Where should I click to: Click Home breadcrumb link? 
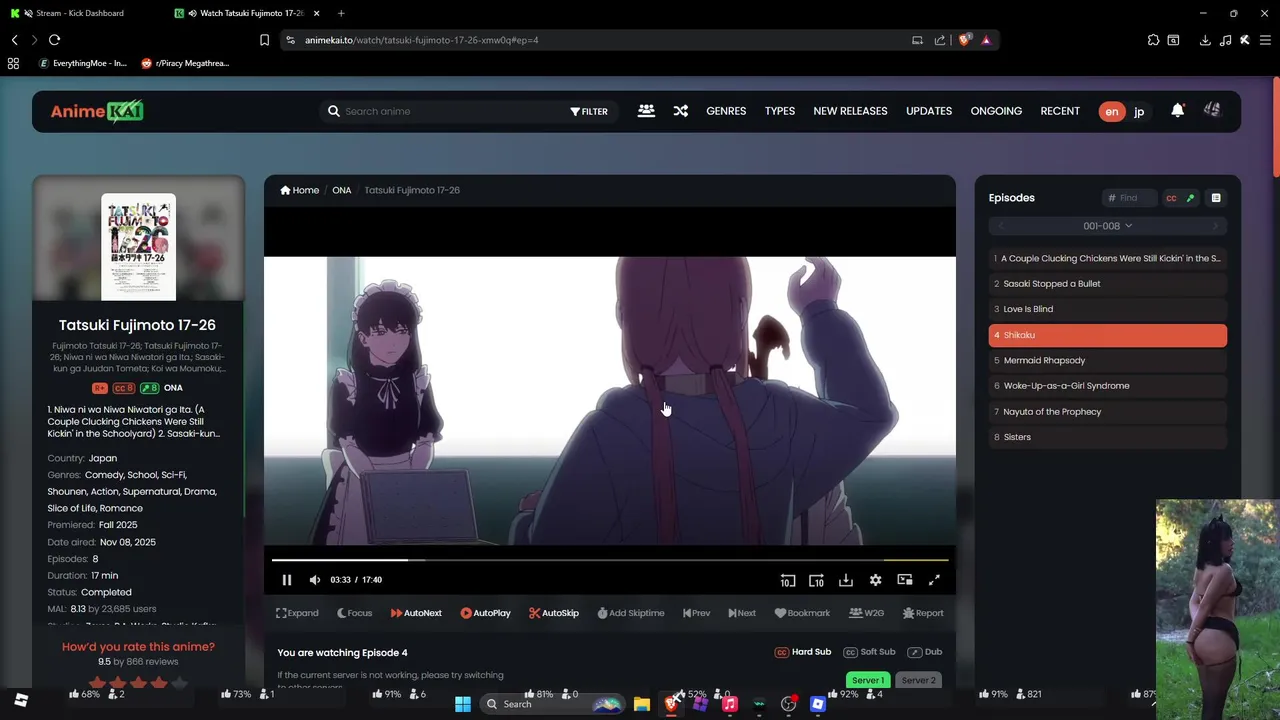[x=300, y=190]
